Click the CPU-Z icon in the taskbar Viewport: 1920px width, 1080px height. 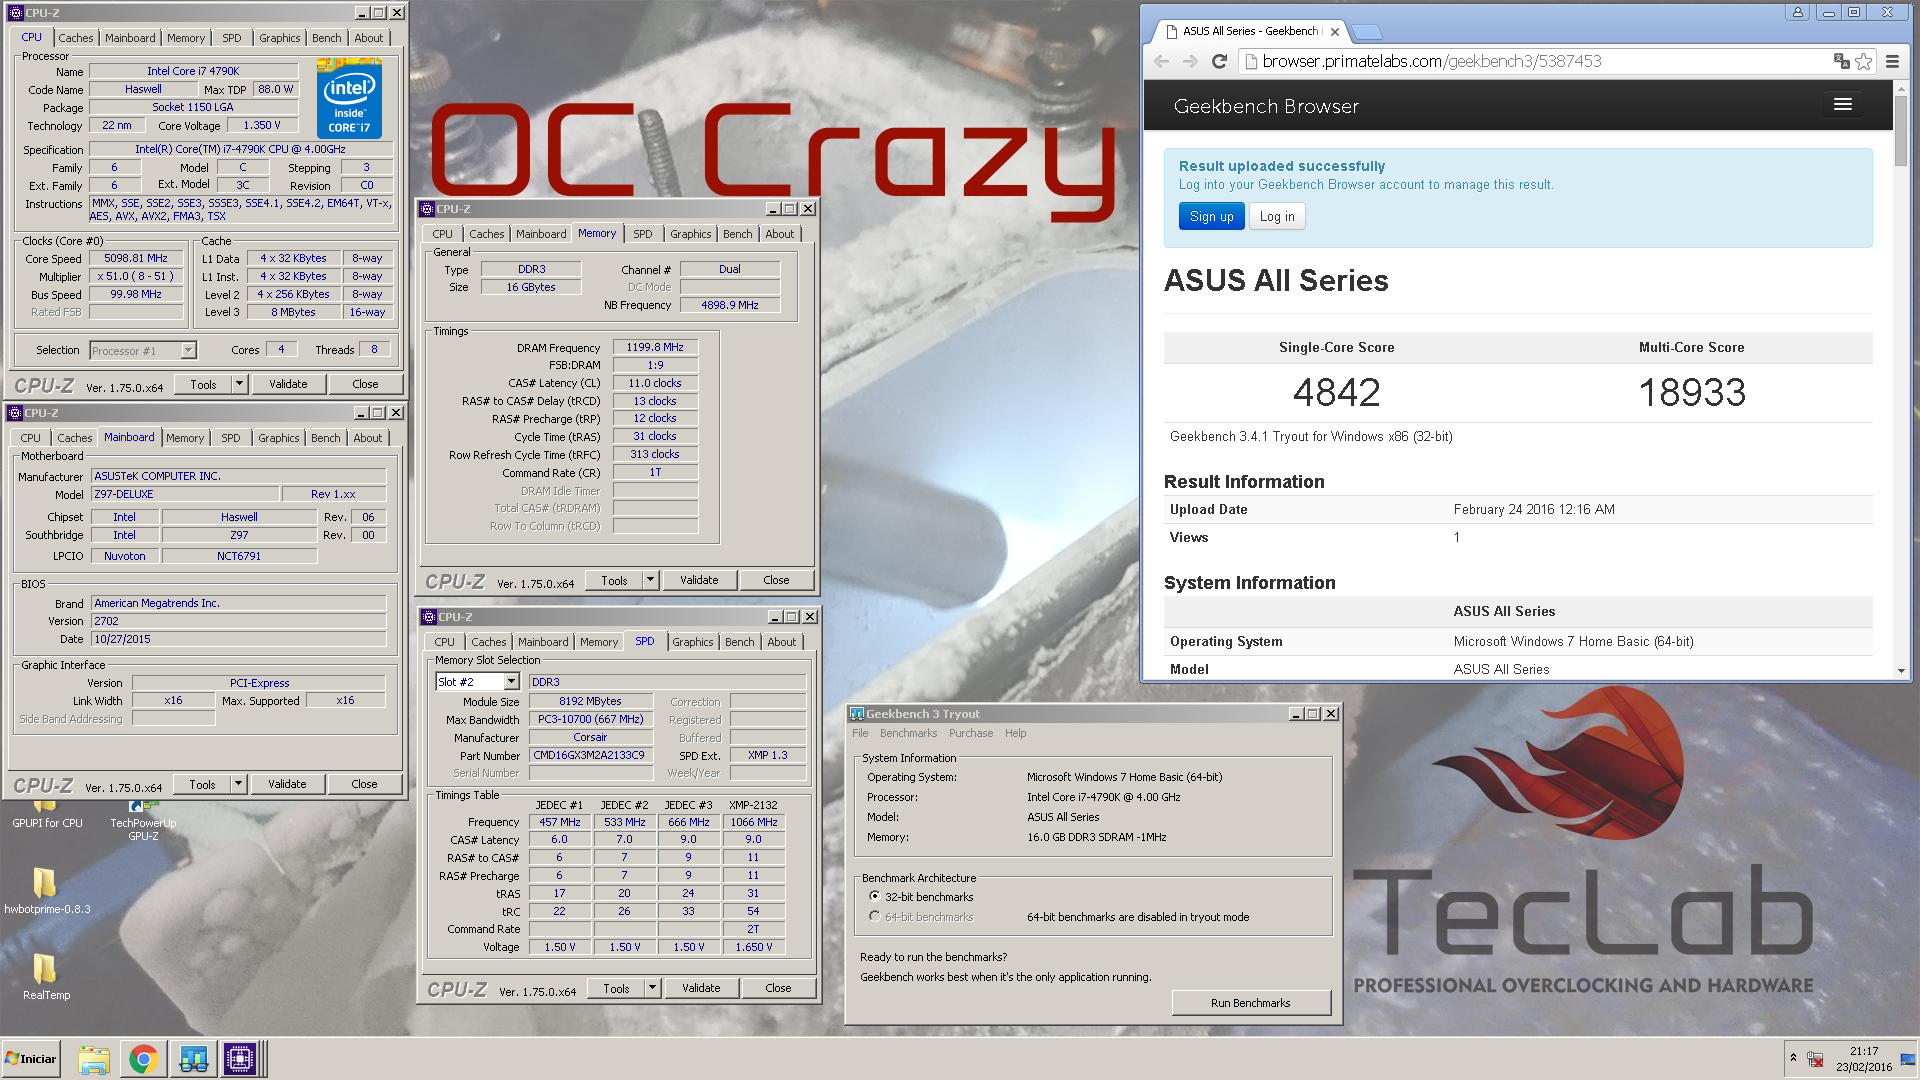[x=240, y=1059]
